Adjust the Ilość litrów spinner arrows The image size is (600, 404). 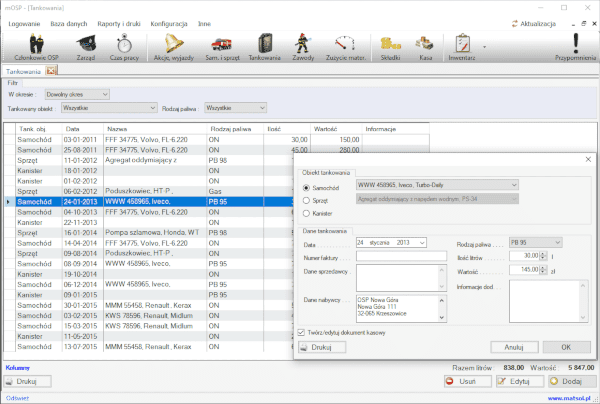click(x=543, y=256)
